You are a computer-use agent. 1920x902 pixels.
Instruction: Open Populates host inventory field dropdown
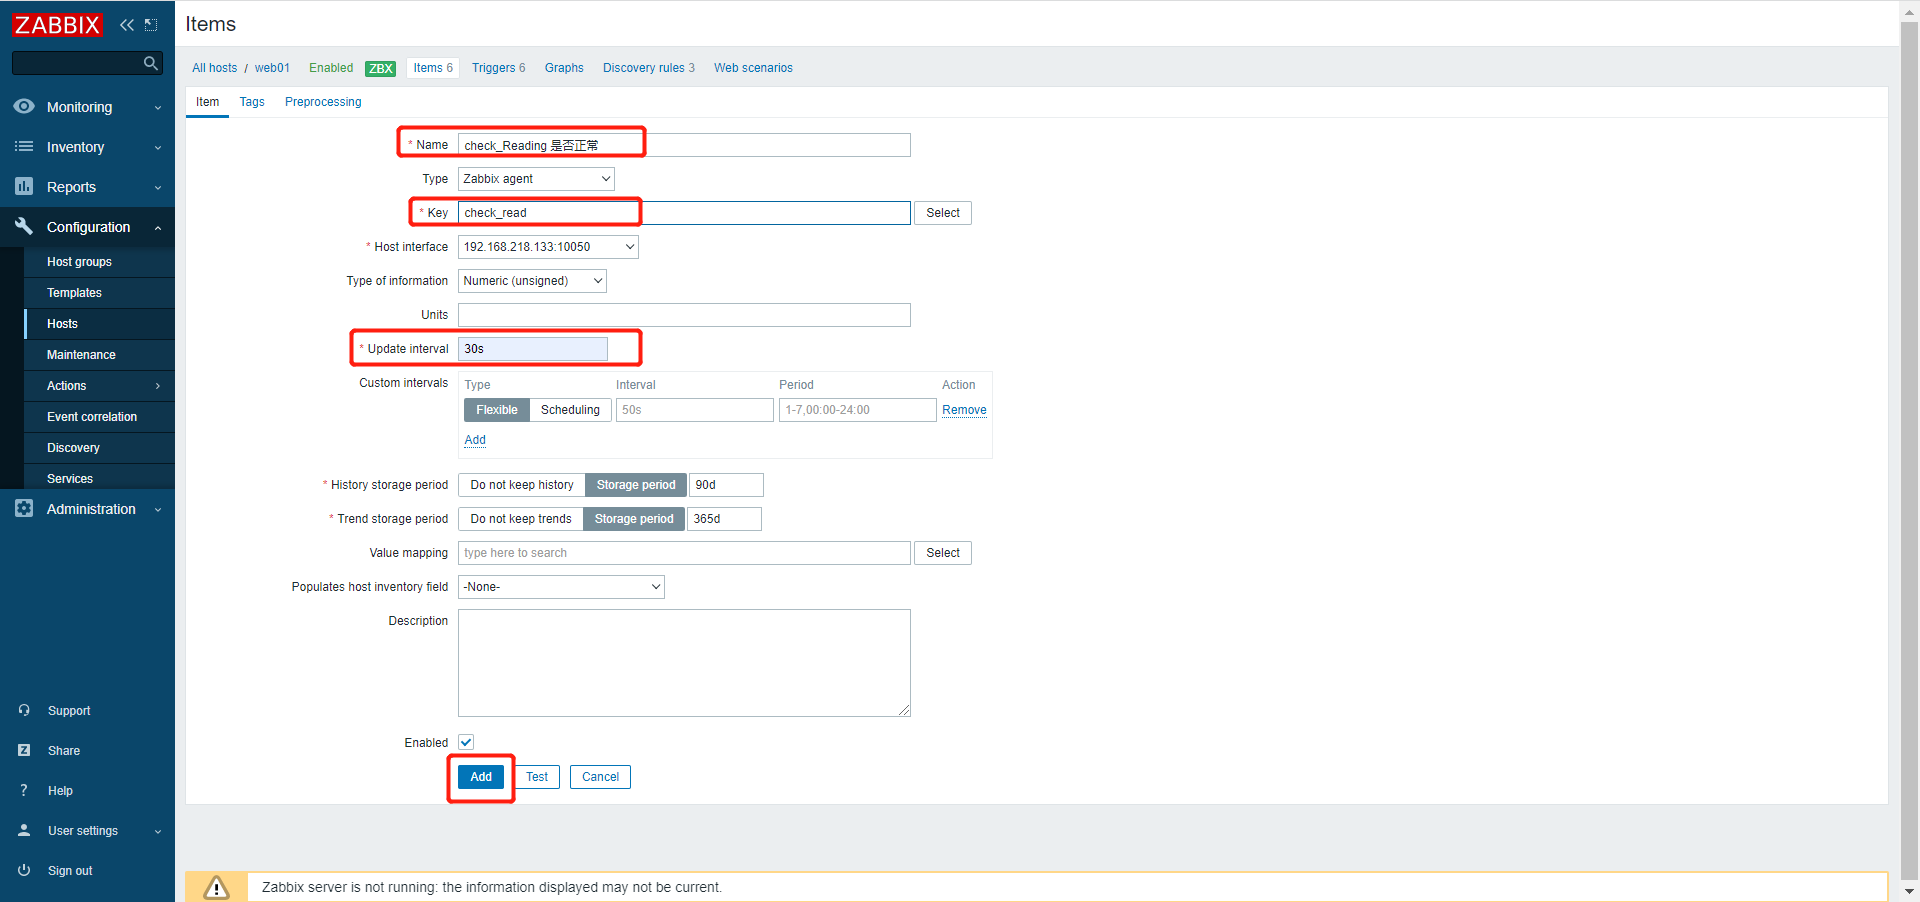click(x=561, y=587)
